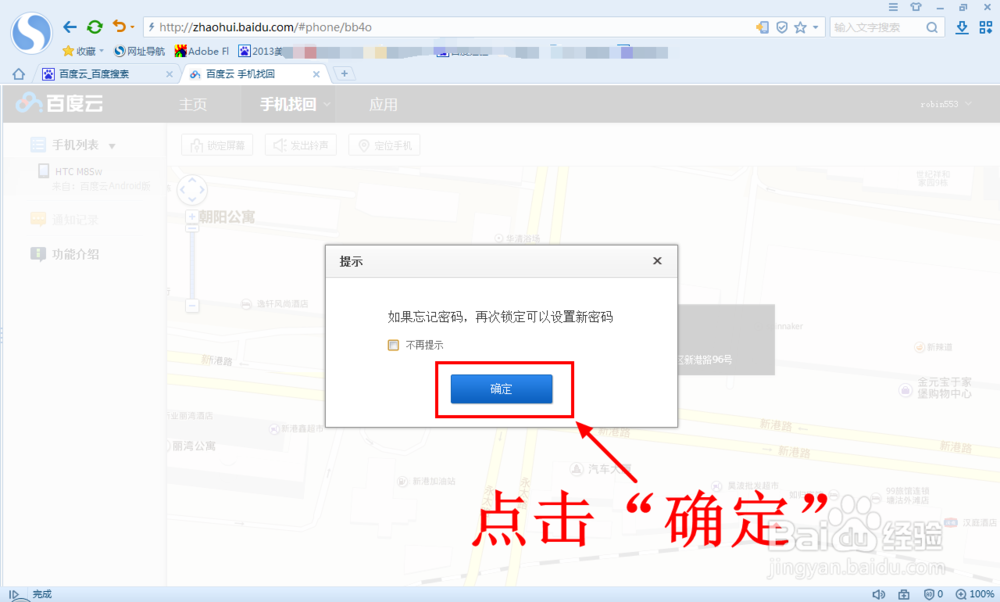Viewport: 1000px width, 602px height.
Task: Enable the 不再提示 checkbox
Action: coord(394,343)
